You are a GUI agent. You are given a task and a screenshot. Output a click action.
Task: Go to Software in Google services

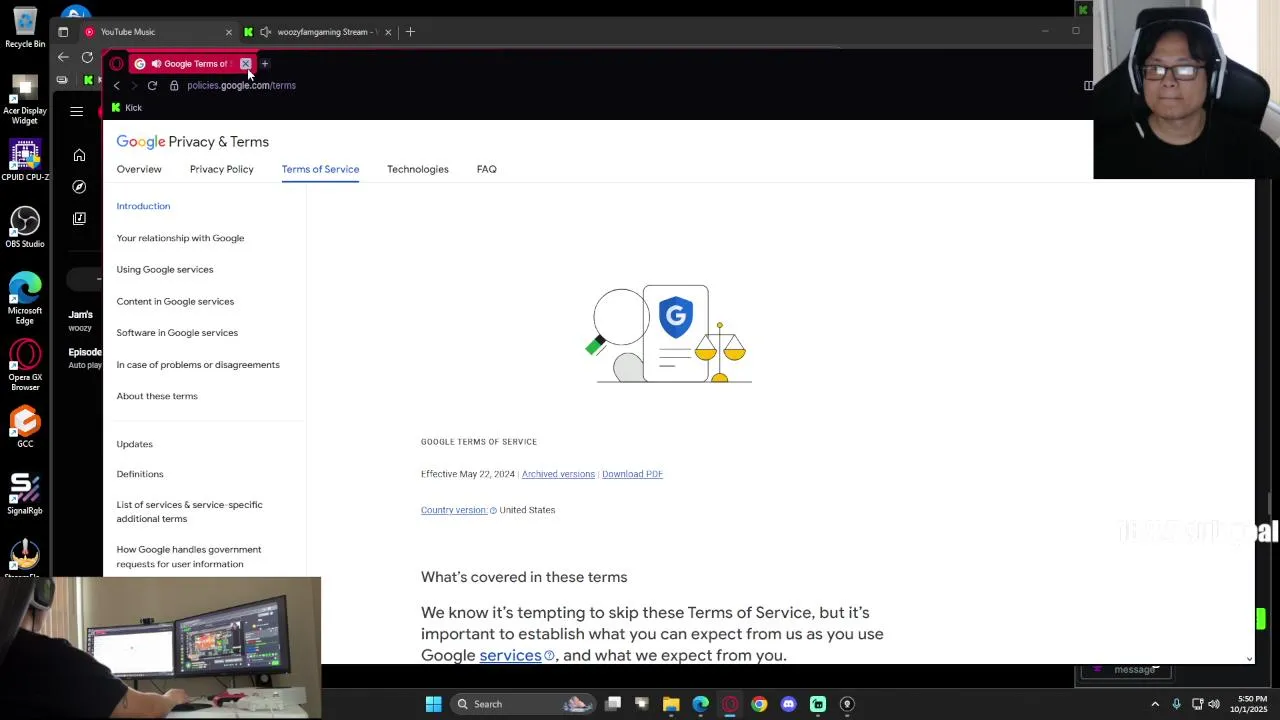pyautogui.click(x=177, y=332)
